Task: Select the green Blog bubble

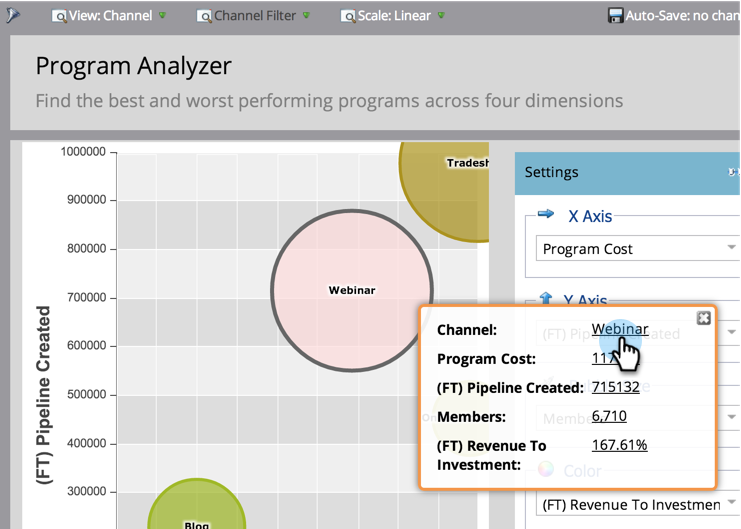Action: (x=197, y=504)
